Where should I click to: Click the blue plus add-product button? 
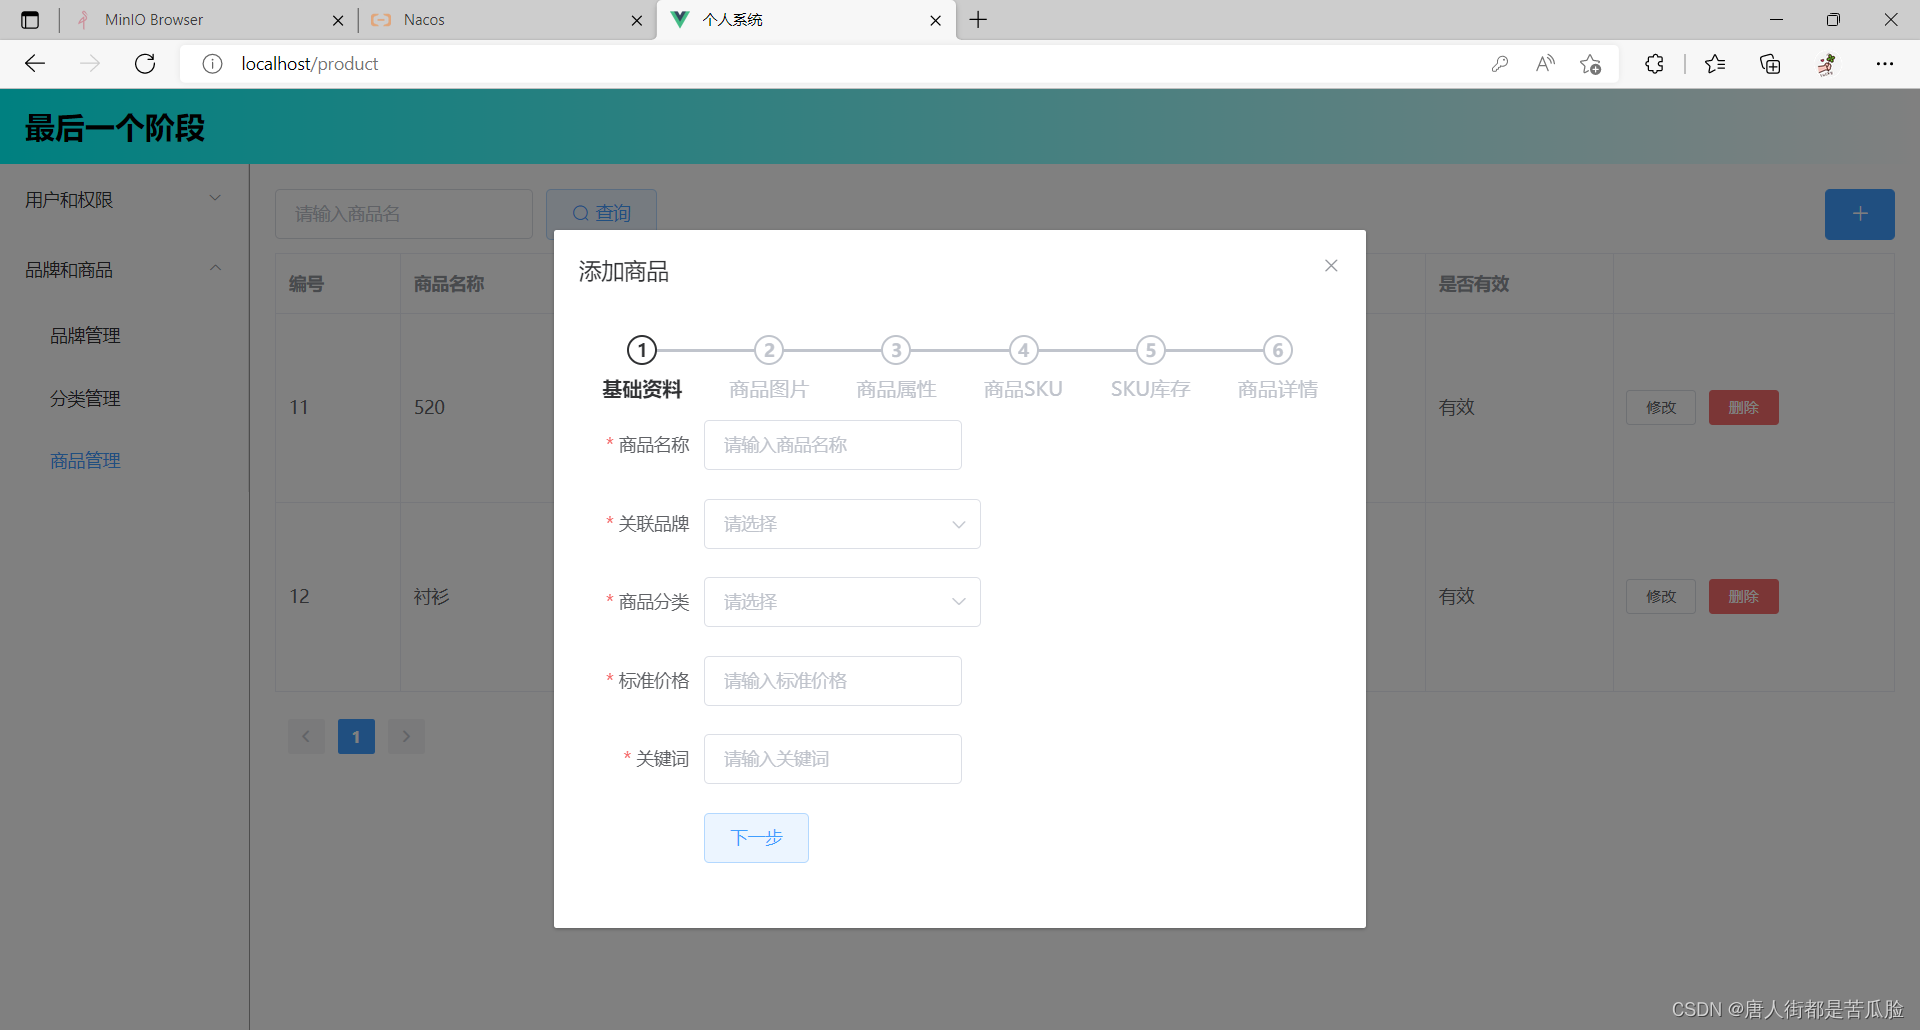(x=1860, y=214)
